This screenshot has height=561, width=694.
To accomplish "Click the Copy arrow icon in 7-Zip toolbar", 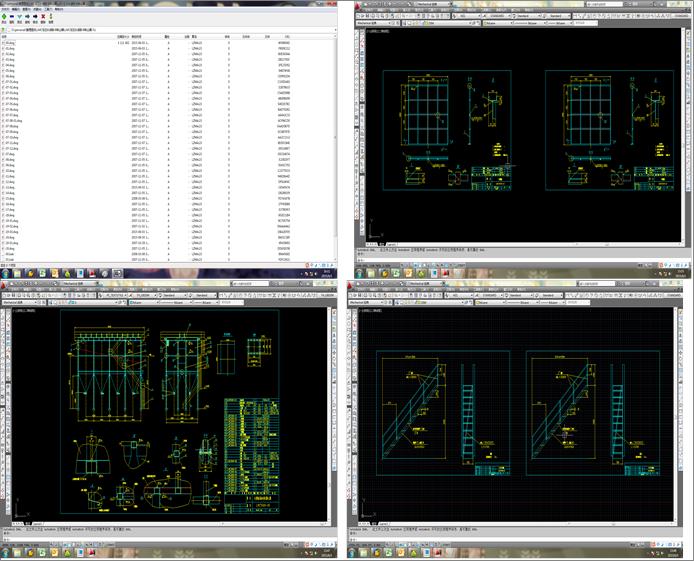I will [29, 17].
